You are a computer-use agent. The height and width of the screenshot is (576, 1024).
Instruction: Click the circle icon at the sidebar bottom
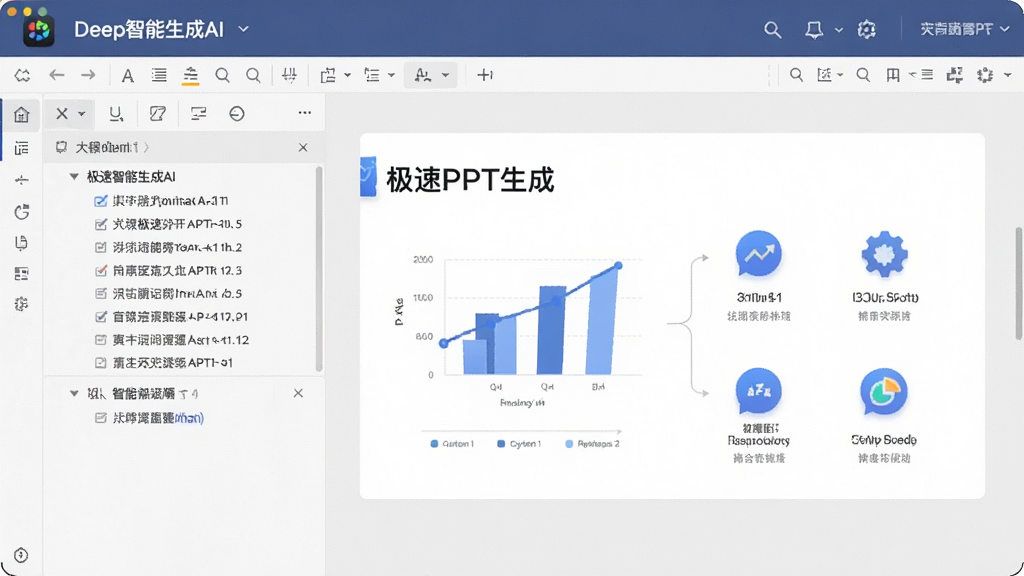21,555
